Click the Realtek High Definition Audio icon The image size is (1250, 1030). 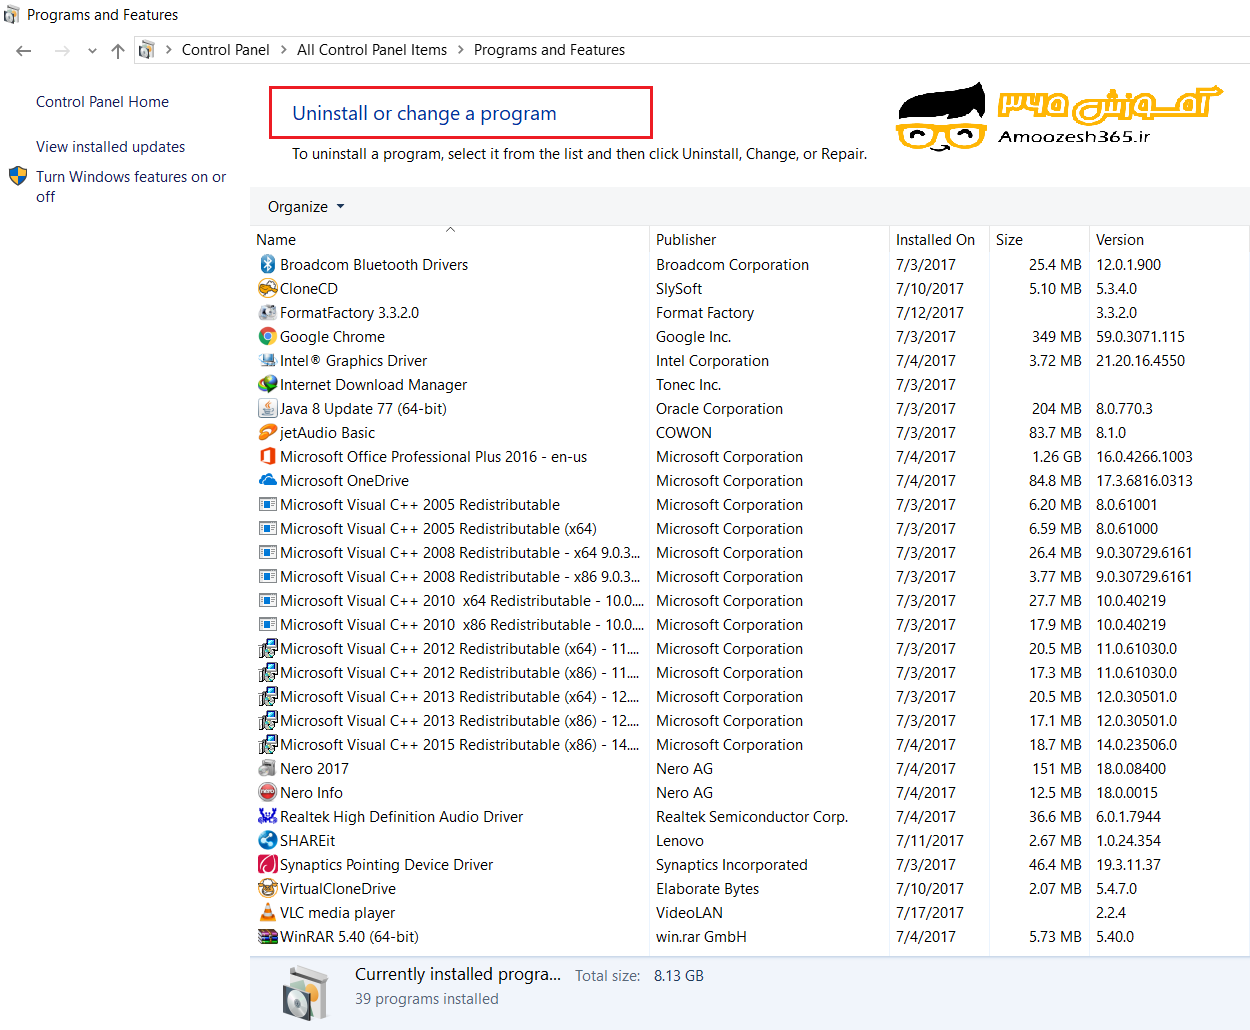coord(268,816)
